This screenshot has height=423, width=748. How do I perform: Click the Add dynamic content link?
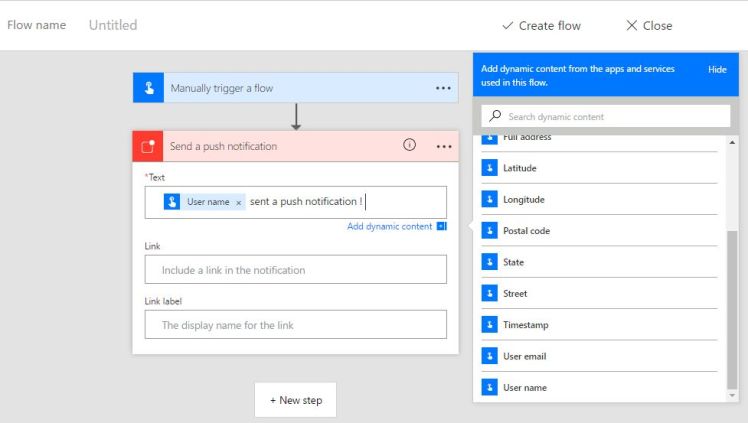tap(389, 226)
